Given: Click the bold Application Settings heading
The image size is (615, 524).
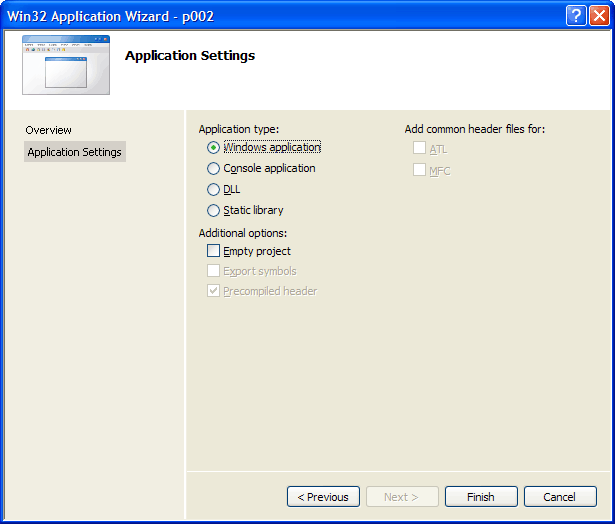Looking at the screenshot, I should 190,56.
